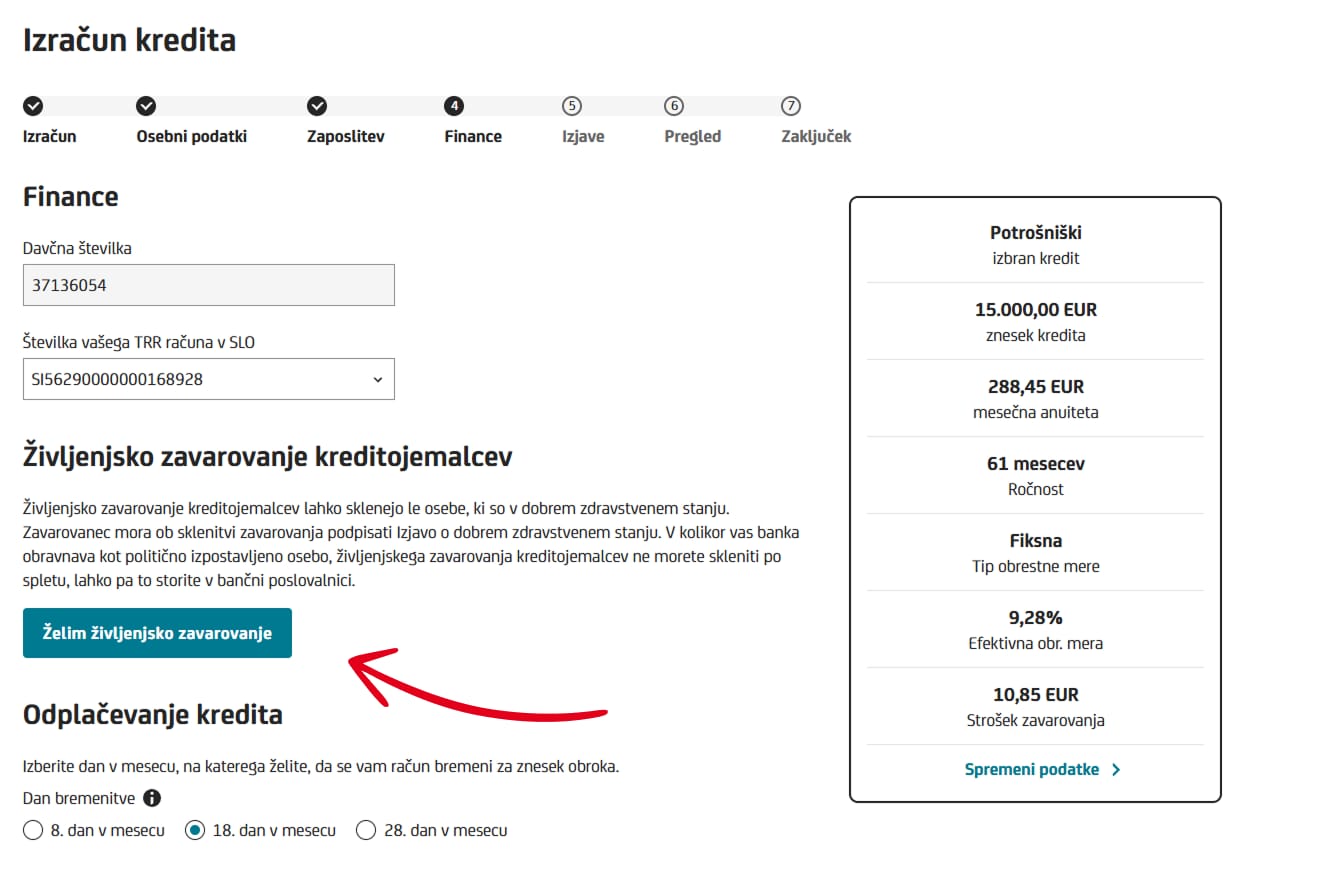Go to the Osebni podatki step label
This screenshot has width=1344, height=875.
click(x=191, y=136)
